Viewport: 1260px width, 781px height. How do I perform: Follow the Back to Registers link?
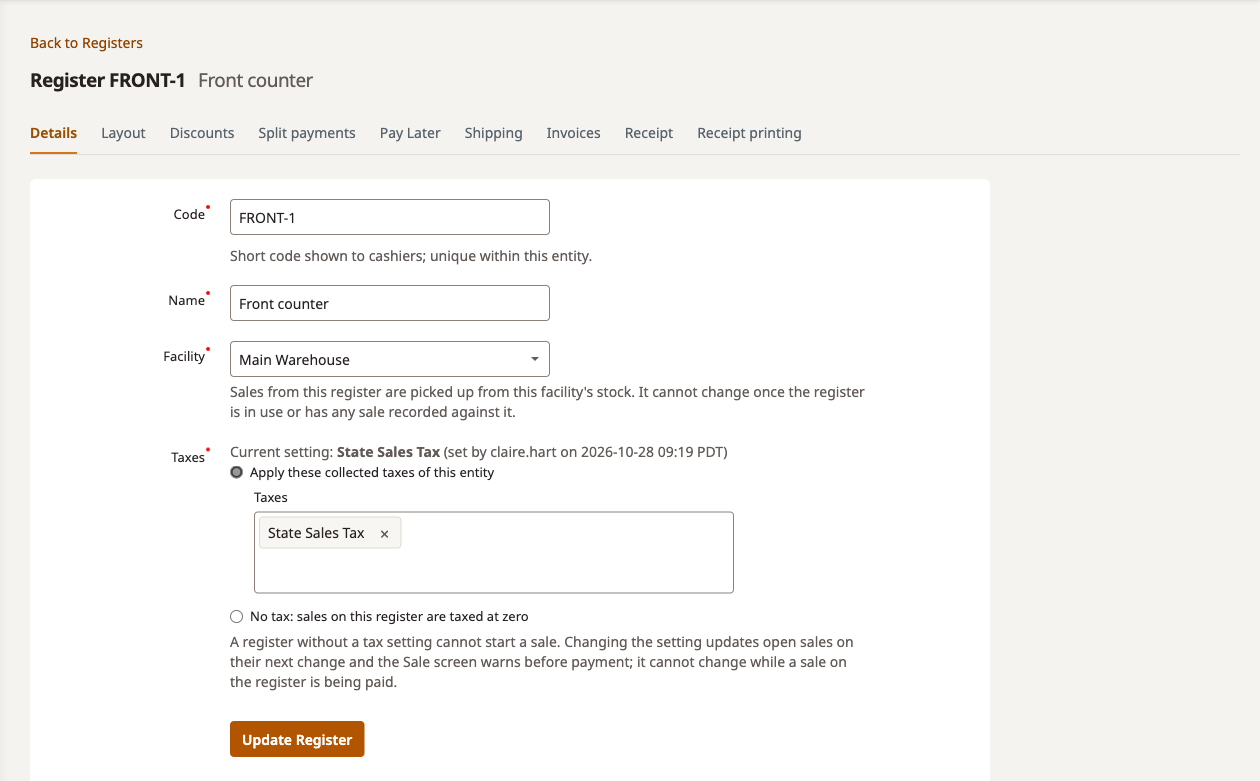point(86,43)
